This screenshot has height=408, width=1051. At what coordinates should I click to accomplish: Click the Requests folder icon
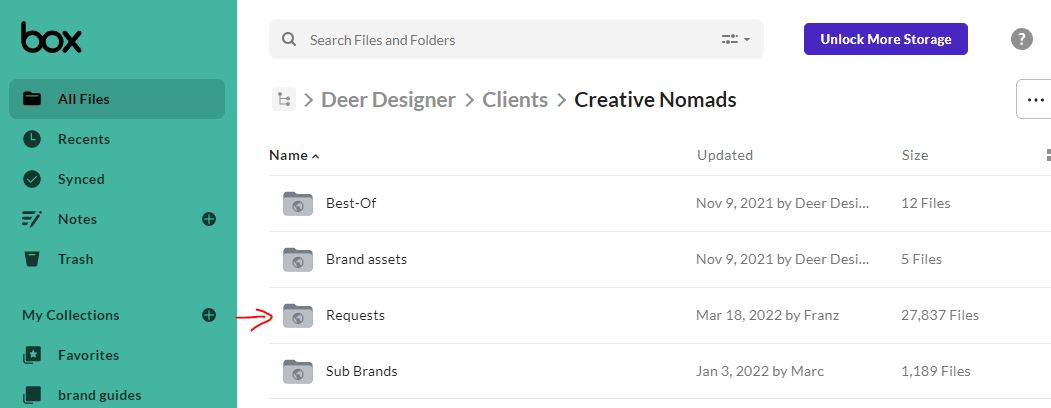(297, 315)
